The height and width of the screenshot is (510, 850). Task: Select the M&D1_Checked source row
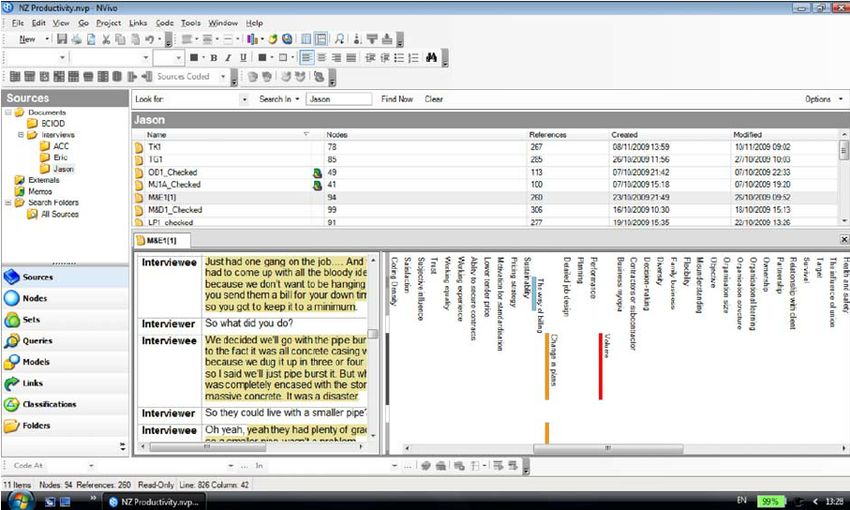tap(485, 210)
